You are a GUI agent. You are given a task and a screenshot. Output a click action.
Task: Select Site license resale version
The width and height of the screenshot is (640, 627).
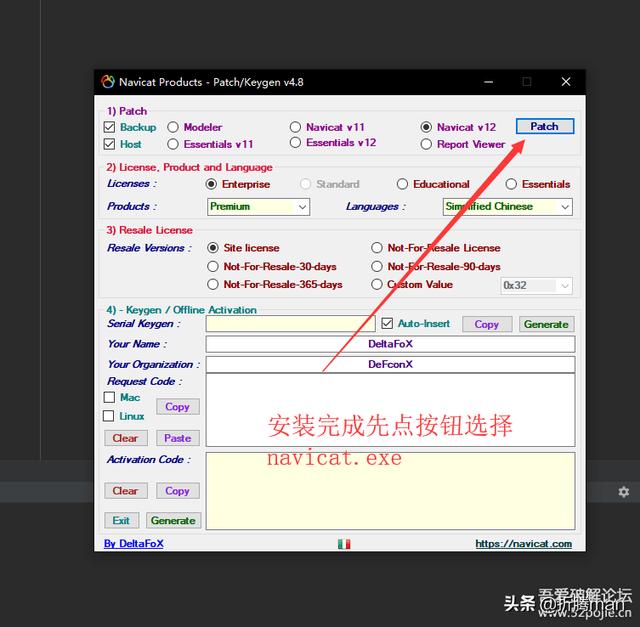pos(213,248)
